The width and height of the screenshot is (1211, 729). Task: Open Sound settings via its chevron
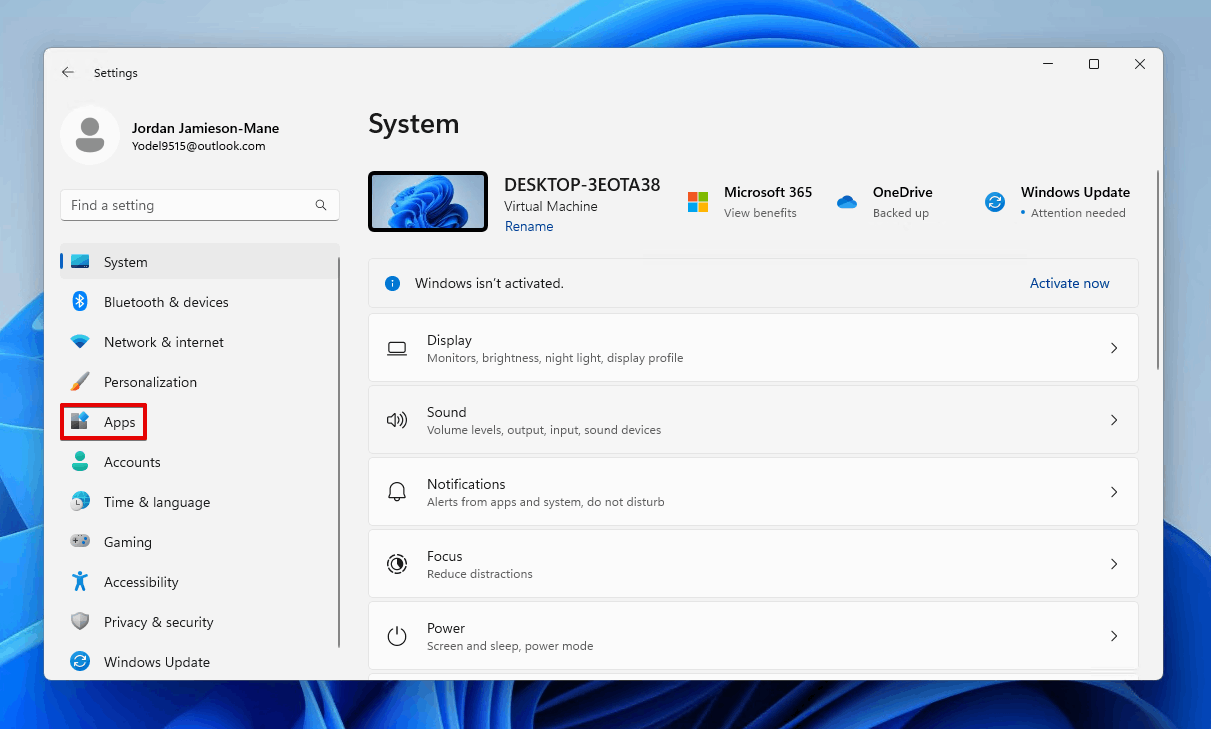[1114, 420]
